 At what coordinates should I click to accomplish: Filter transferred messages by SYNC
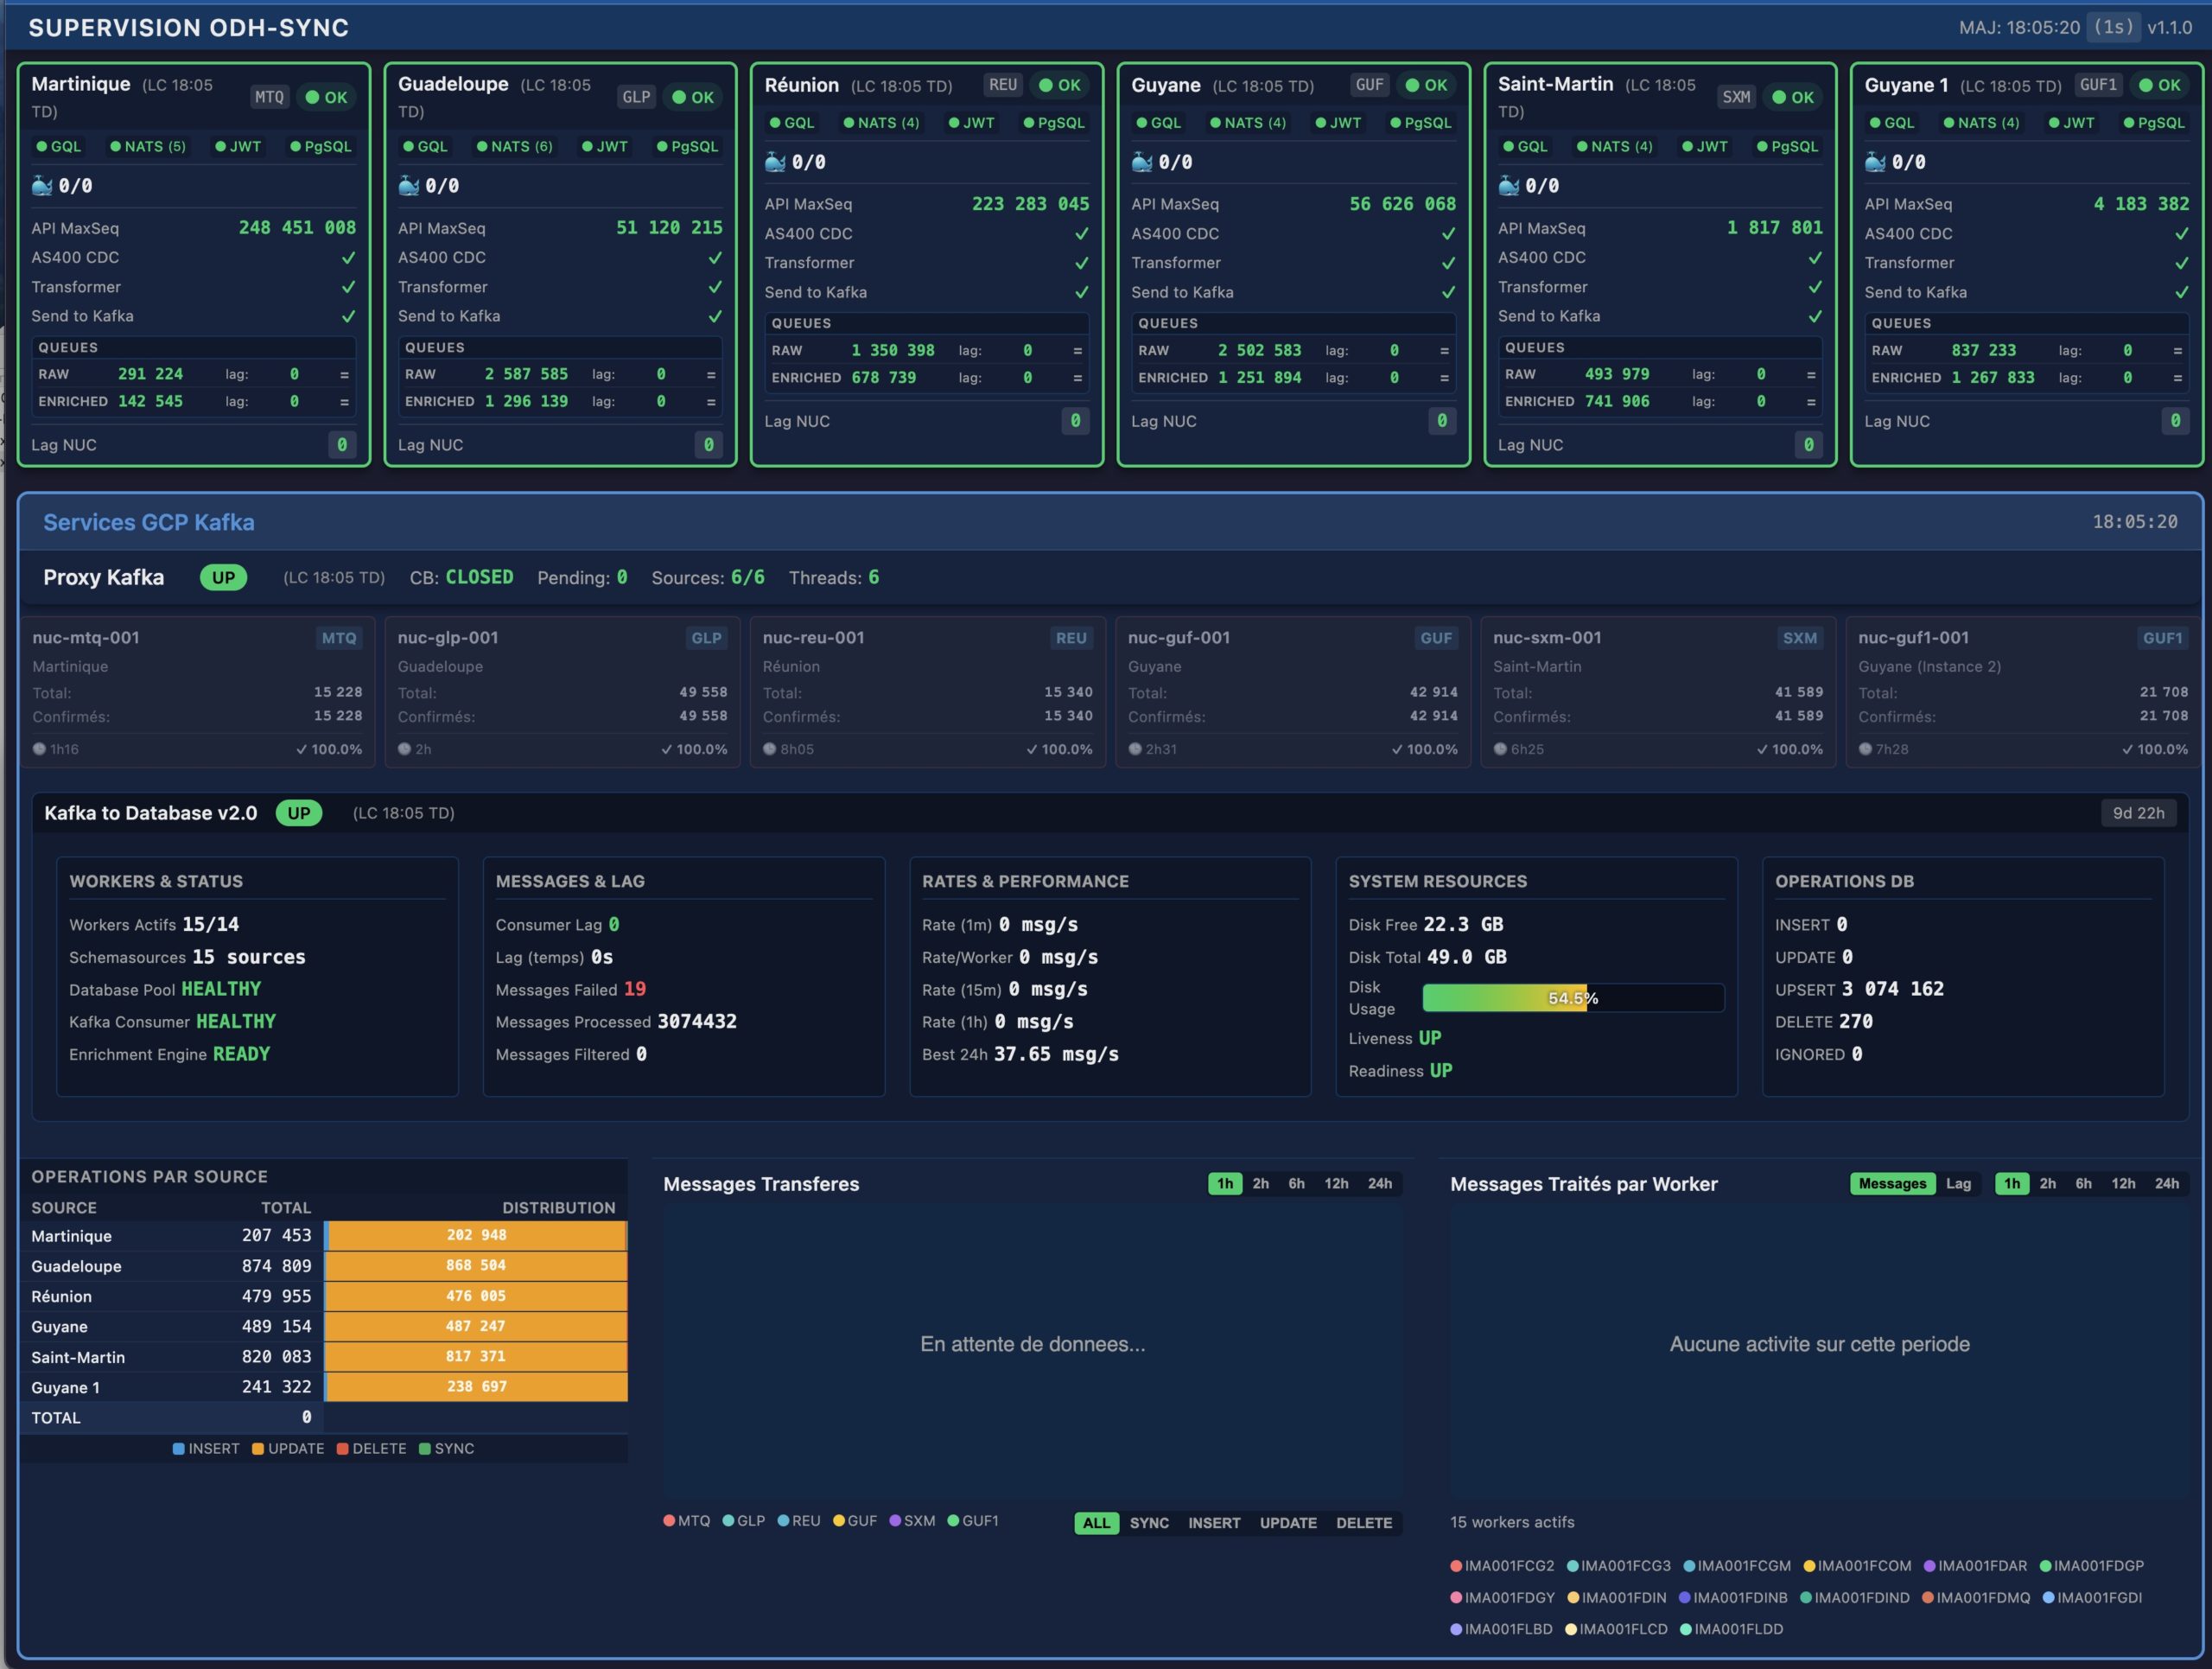point(1149,1523)
